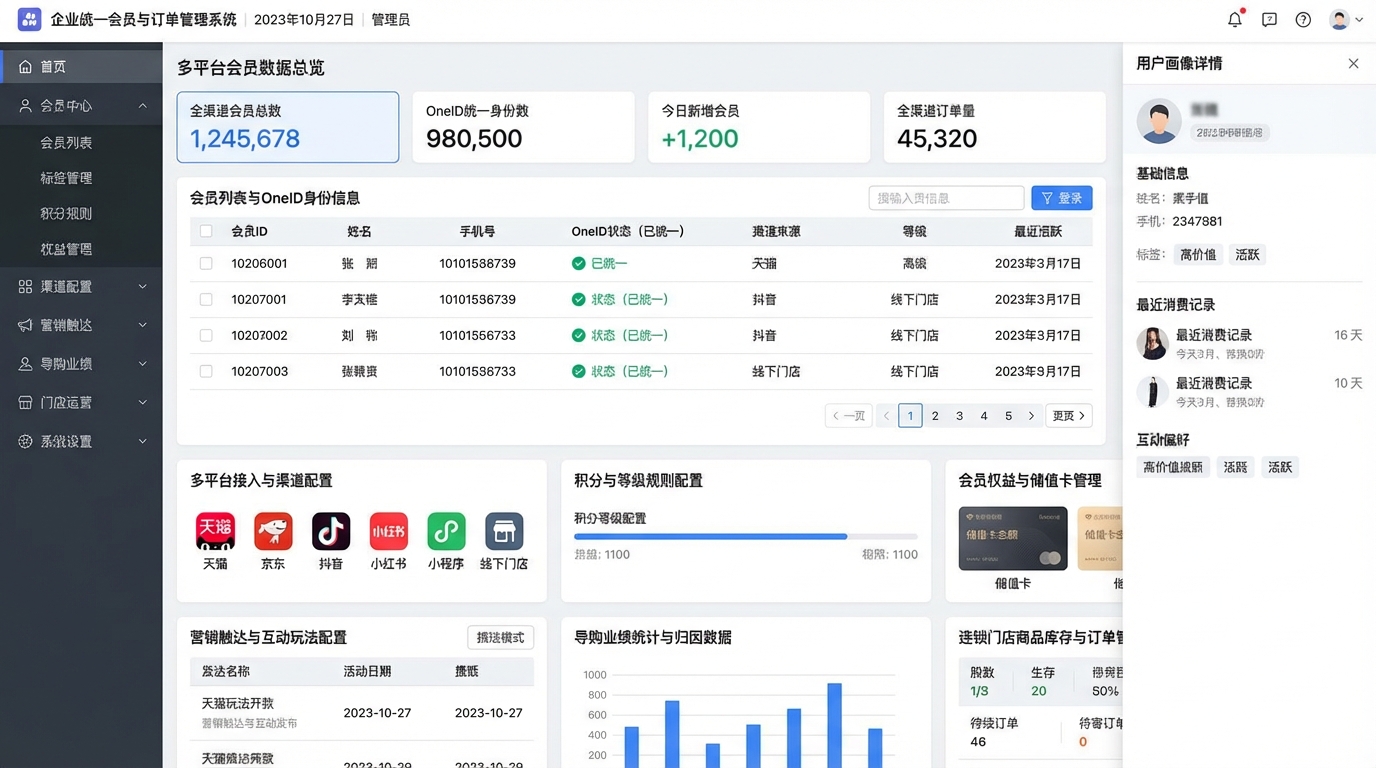Tick the checkbox for member 10207002
The height and width of the screenshot is (768, 1376).
tap(206, 336)
